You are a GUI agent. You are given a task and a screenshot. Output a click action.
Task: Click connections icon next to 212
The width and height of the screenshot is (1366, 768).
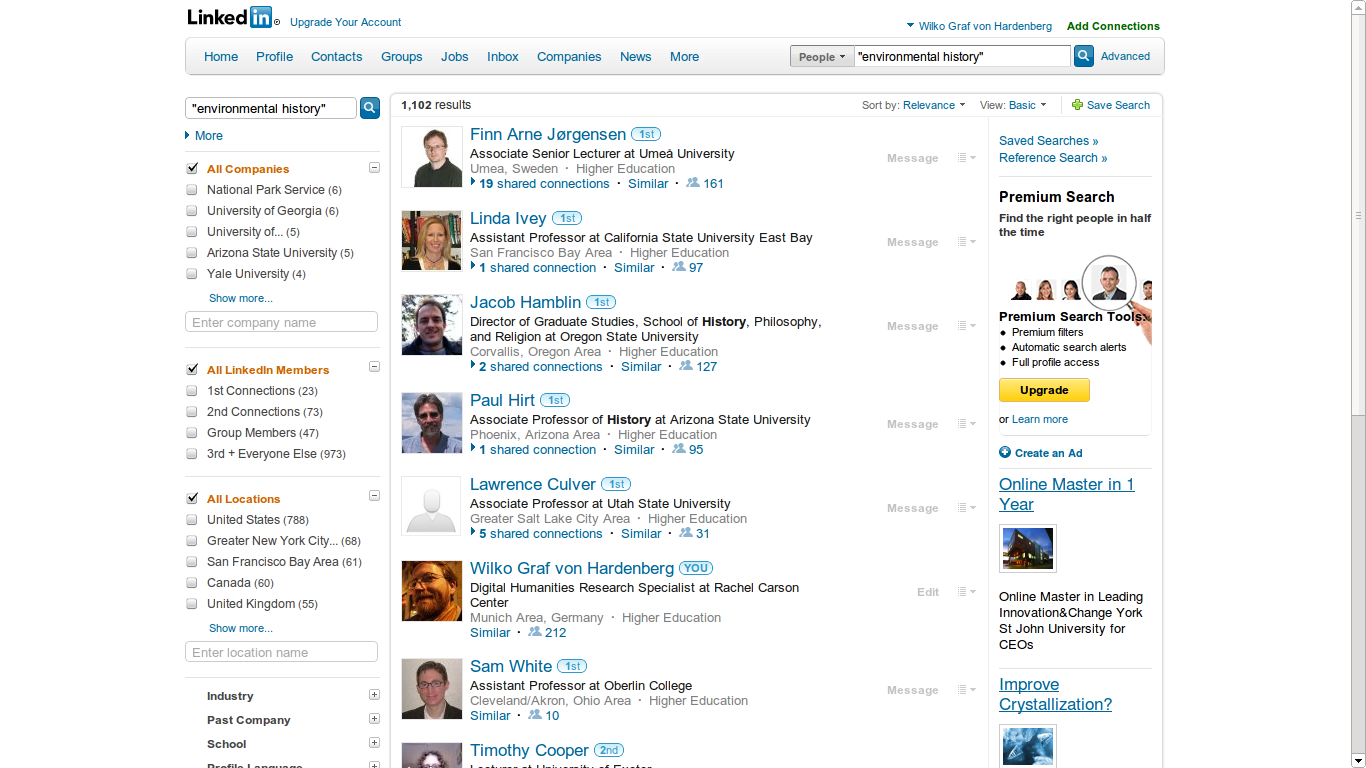point(535,632)
